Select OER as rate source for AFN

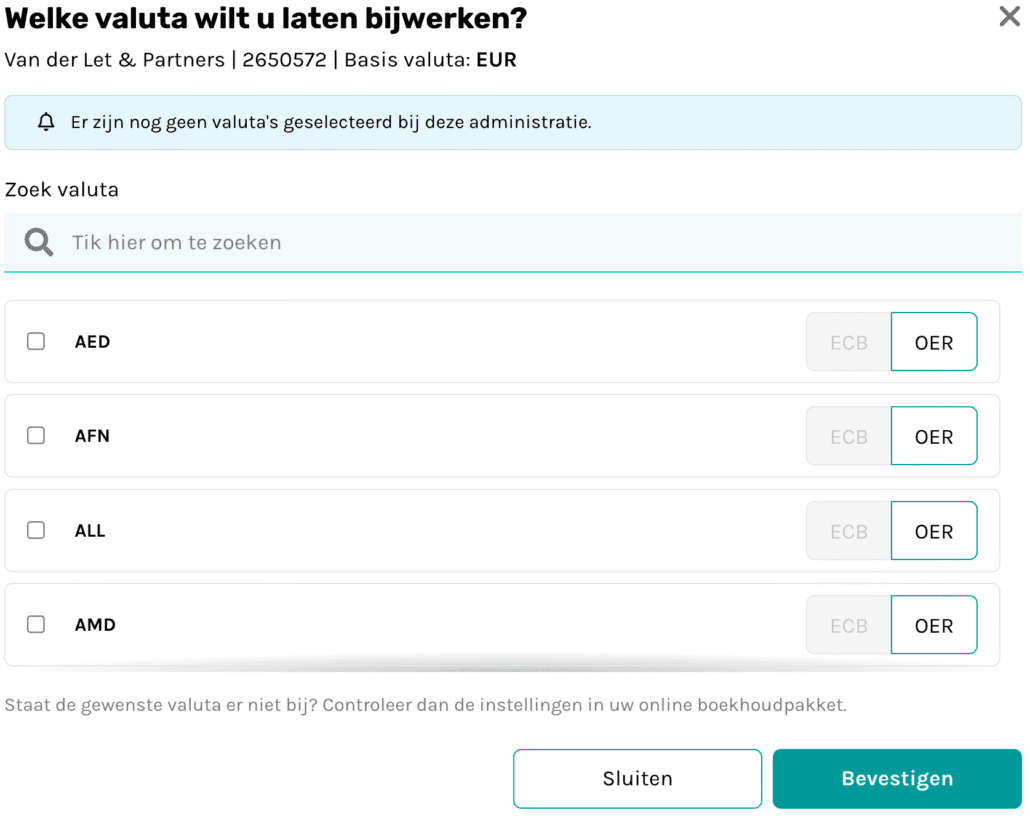point(933,436)
